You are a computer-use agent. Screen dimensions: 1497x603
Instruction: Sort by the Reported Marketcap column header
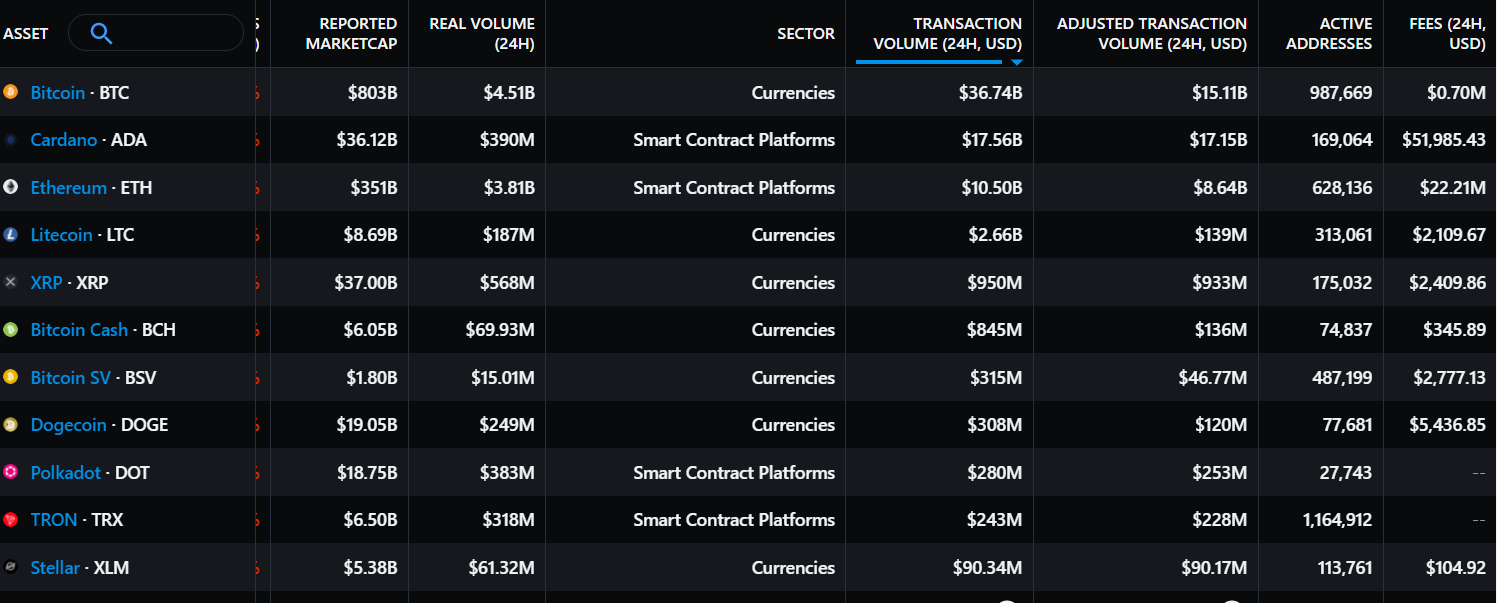pyautogui.click(x=357, y=33)
